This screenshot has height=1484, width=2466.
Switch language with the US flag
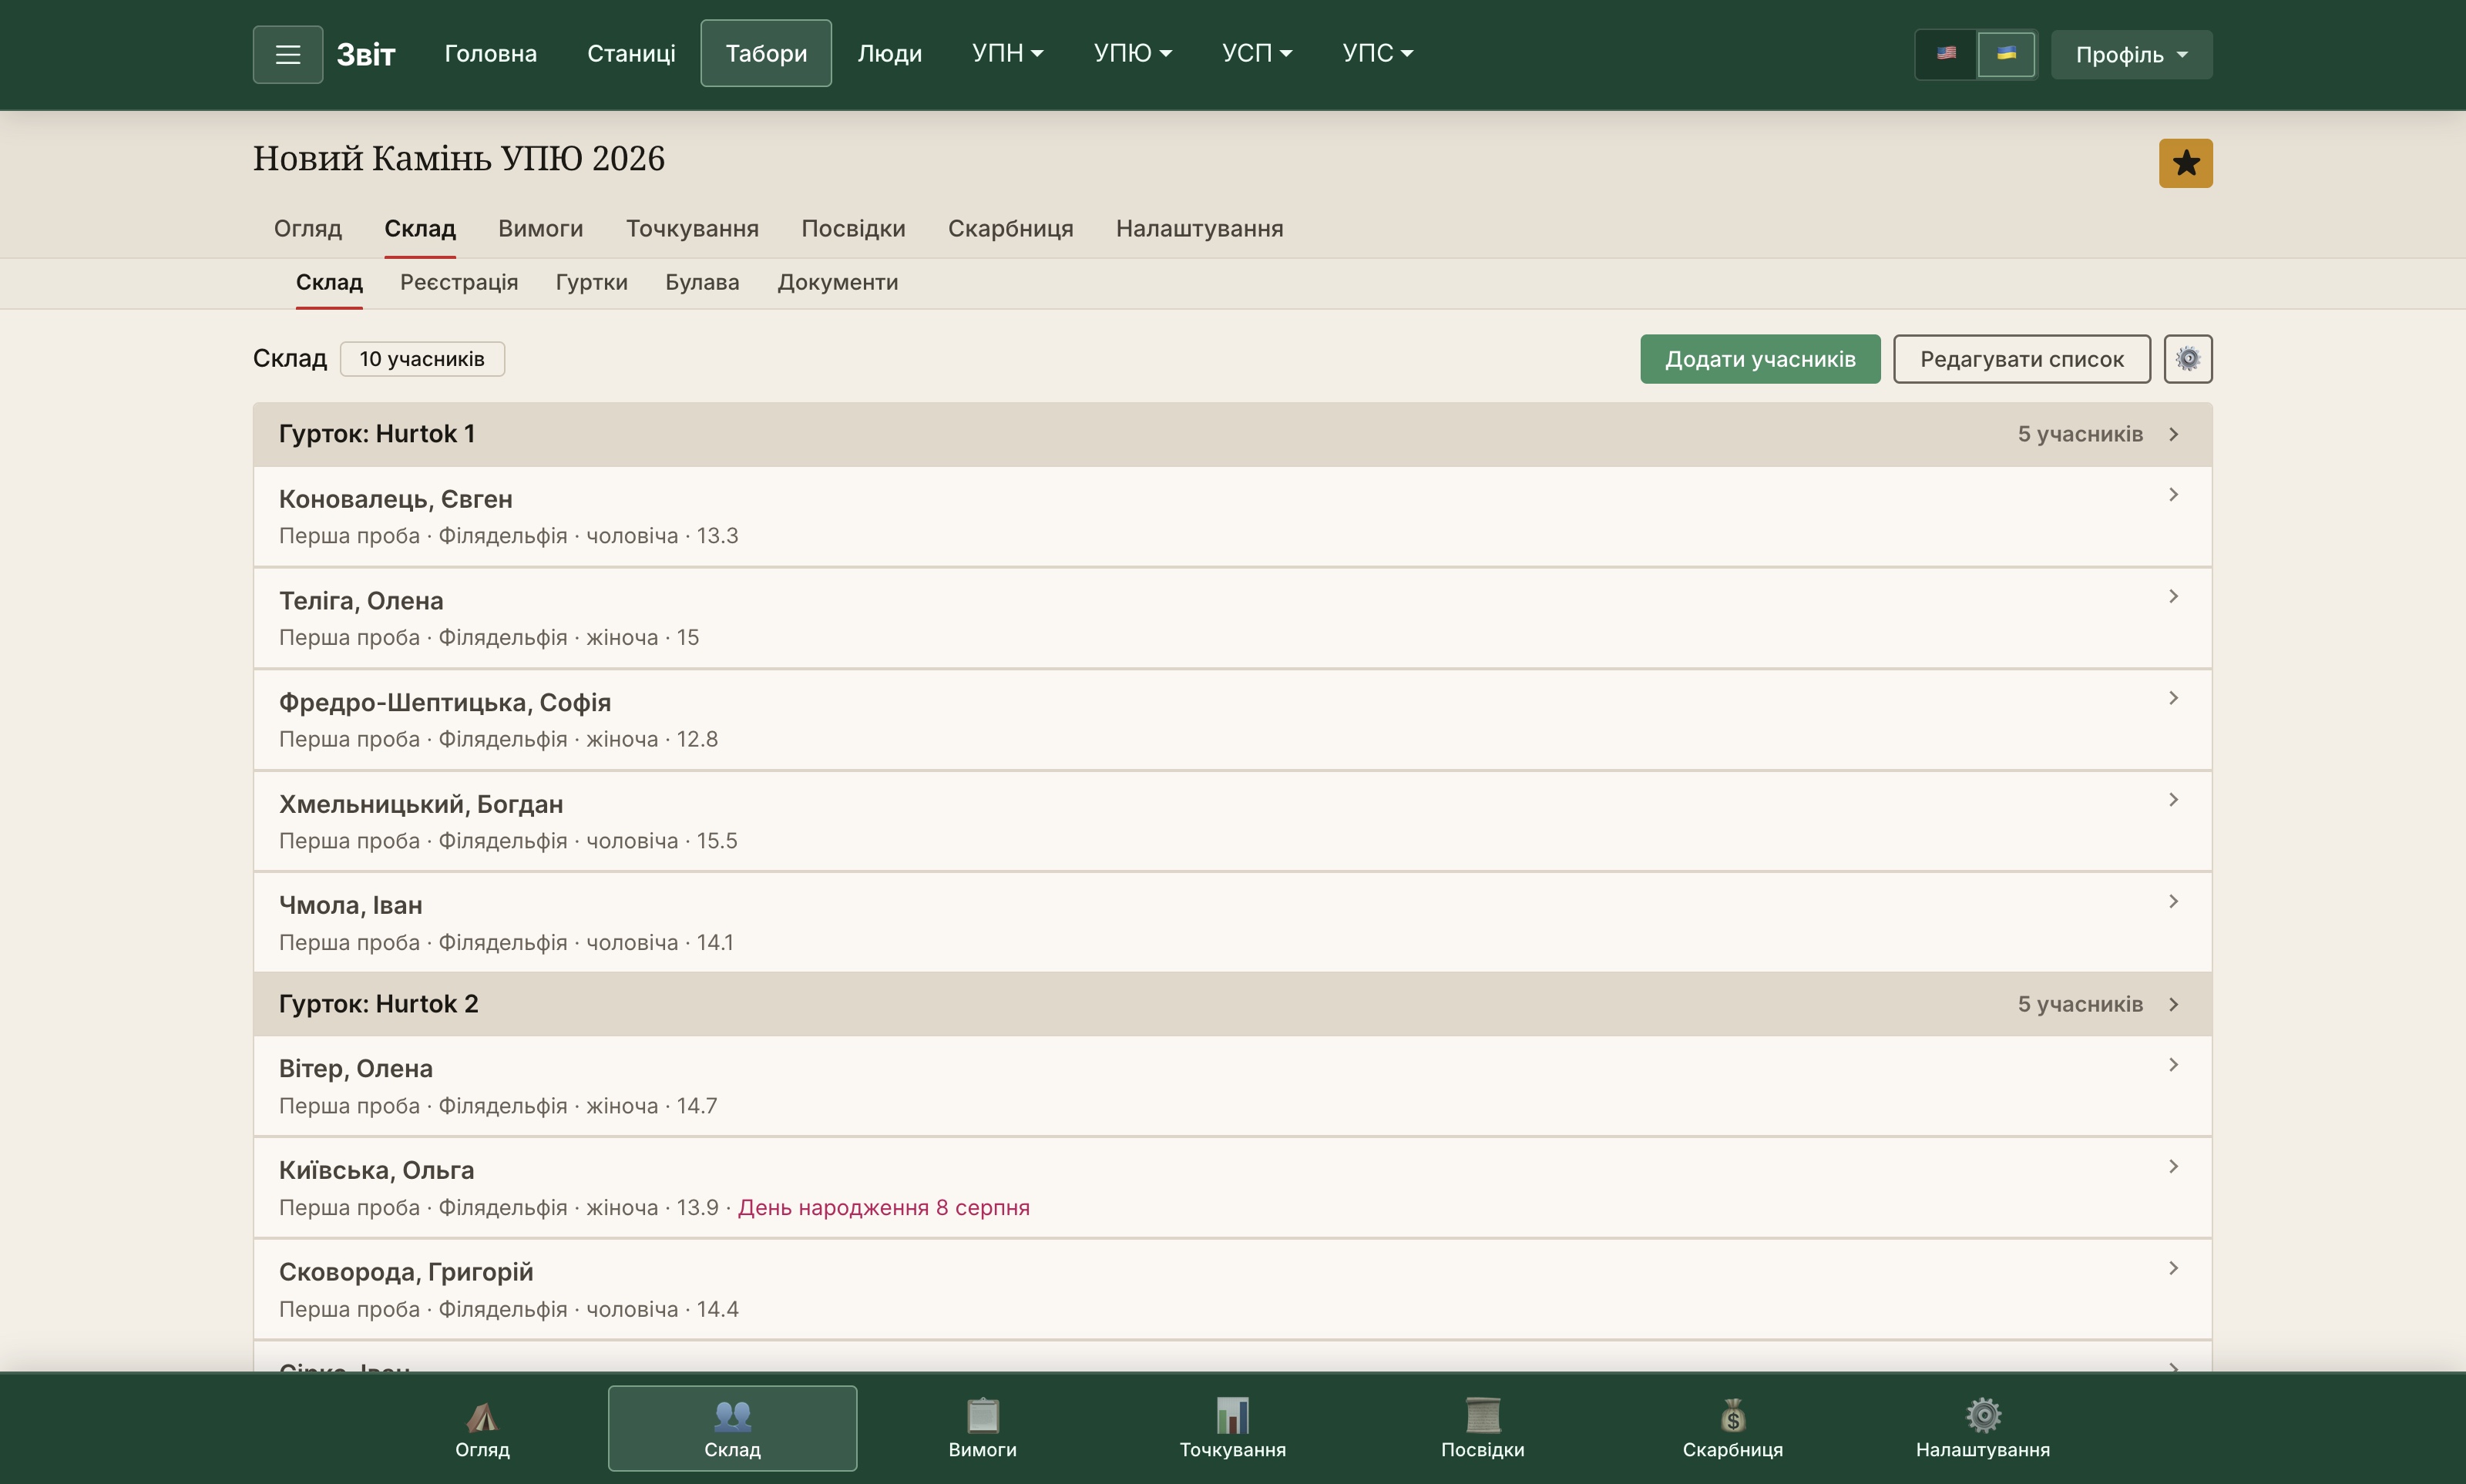point(1945,54)
